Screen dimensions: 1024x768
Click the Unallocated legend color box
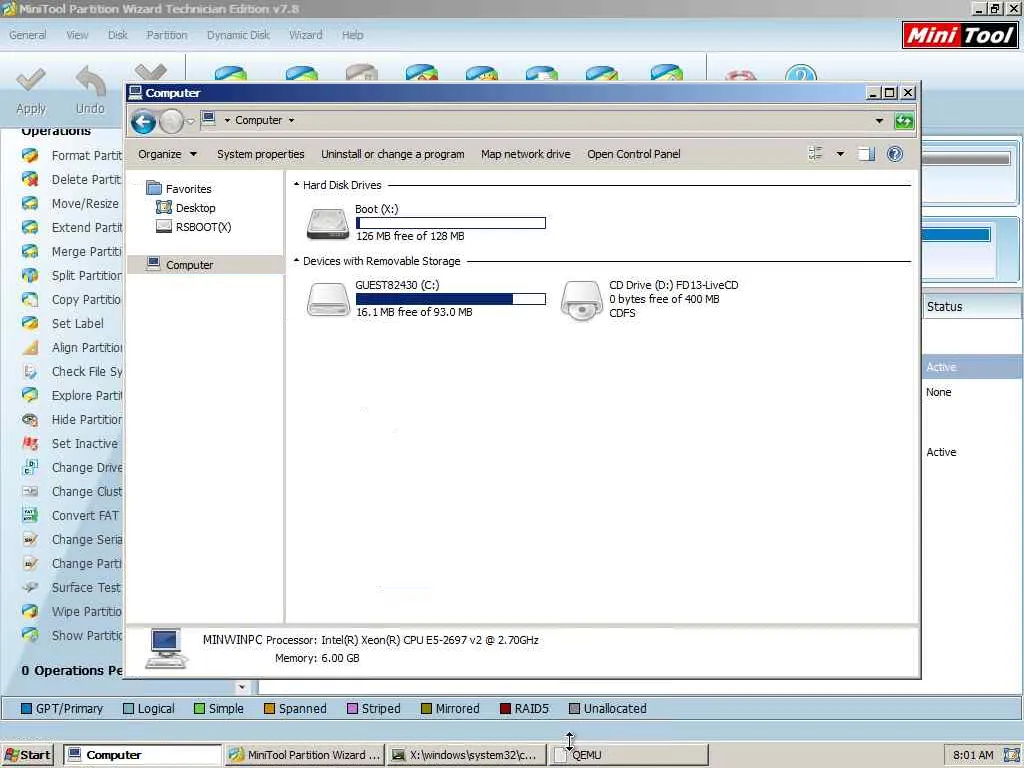(574, 709)
